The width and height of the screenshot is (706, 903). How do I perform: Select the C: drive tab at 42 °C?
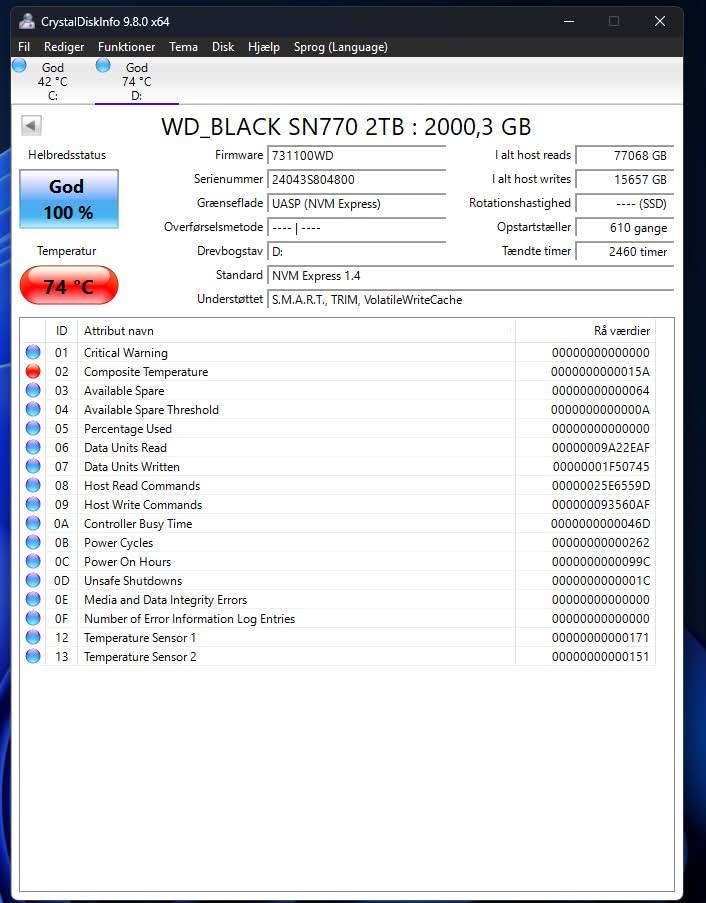point(52,81)
